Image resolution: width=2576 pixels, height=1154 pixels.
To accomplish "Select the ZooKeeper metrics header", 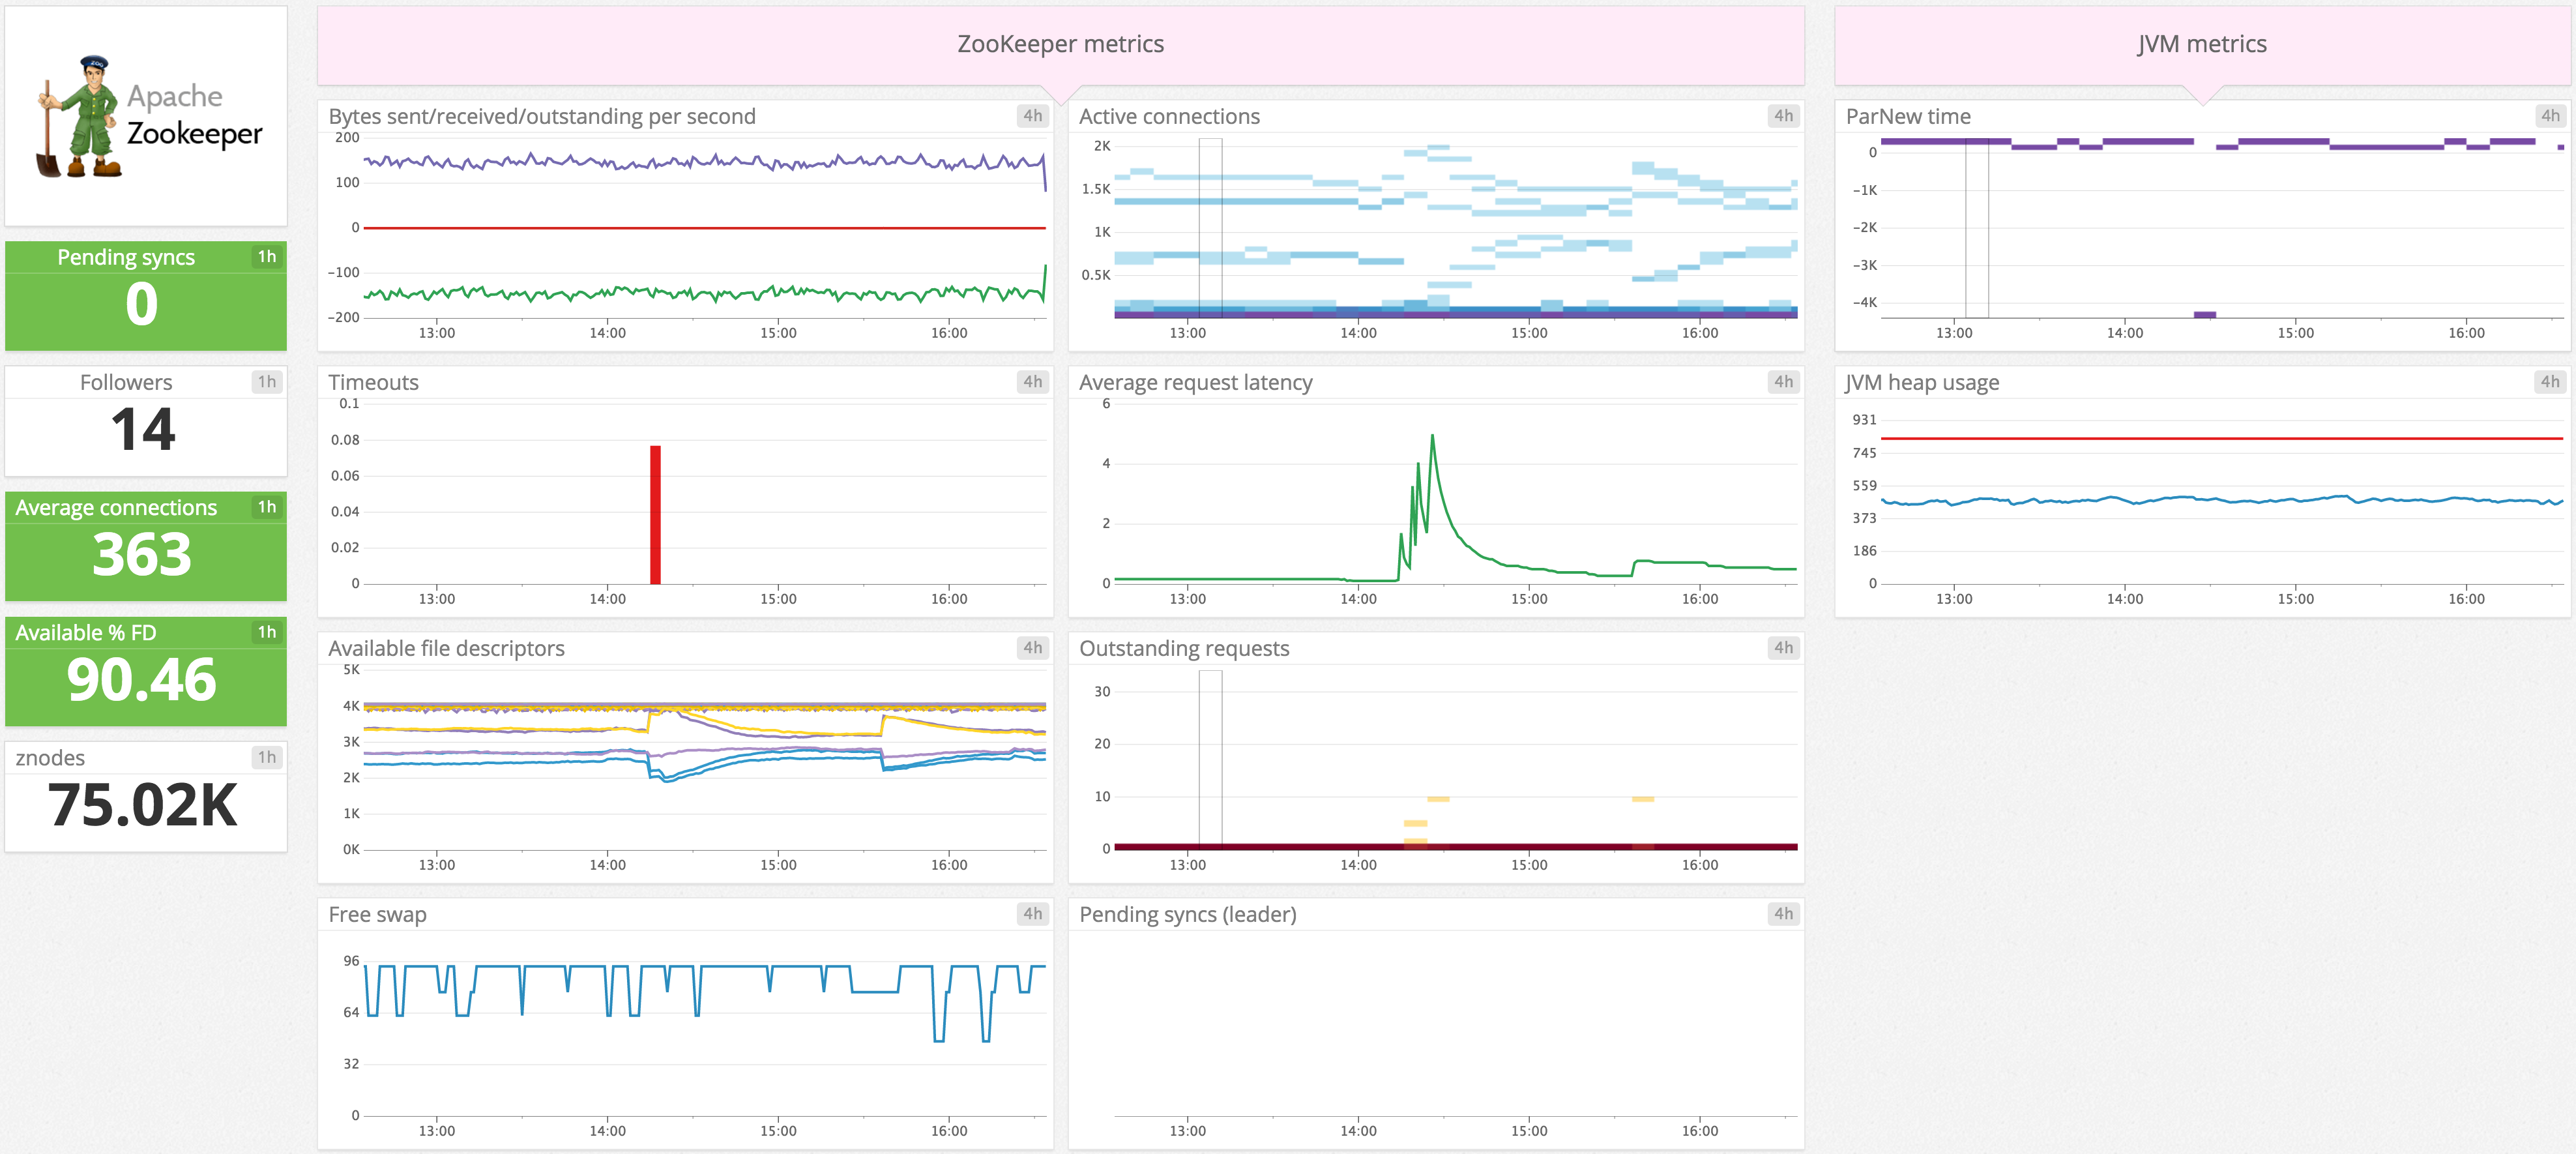I will 1060,44.
